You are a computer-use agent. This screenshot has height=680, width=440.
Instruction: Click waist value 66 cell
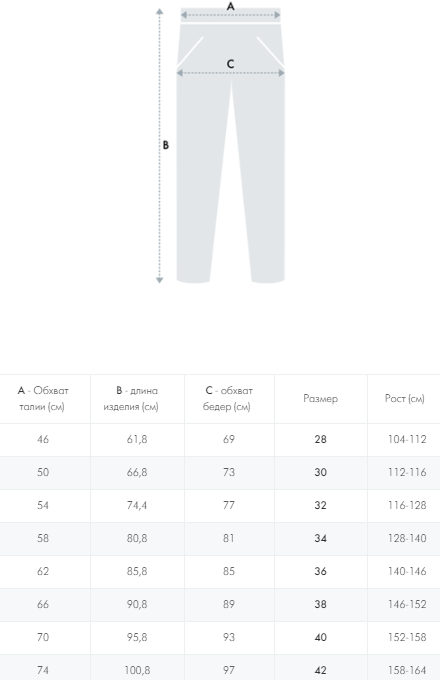click(43, 604)
